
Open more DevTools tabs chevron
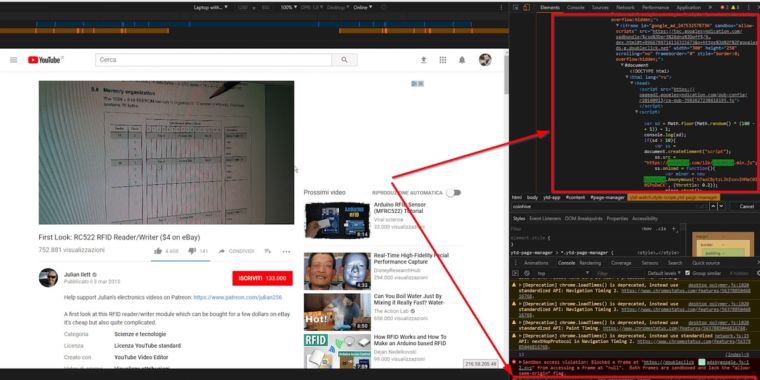tap(711, 8)
